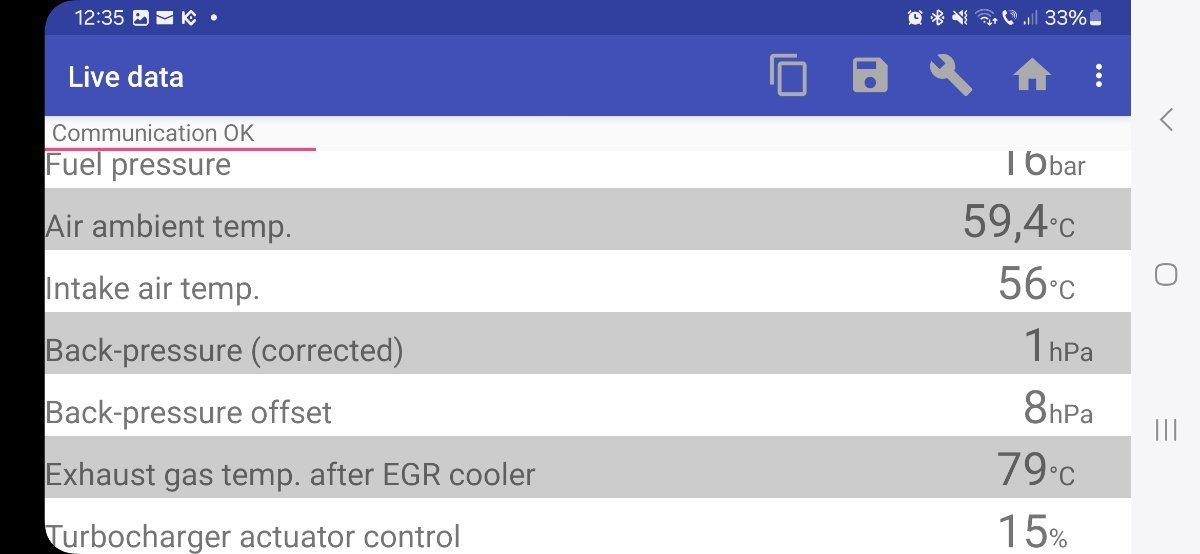
Task: Tap the Live data title
Action: tap(125, 77)
